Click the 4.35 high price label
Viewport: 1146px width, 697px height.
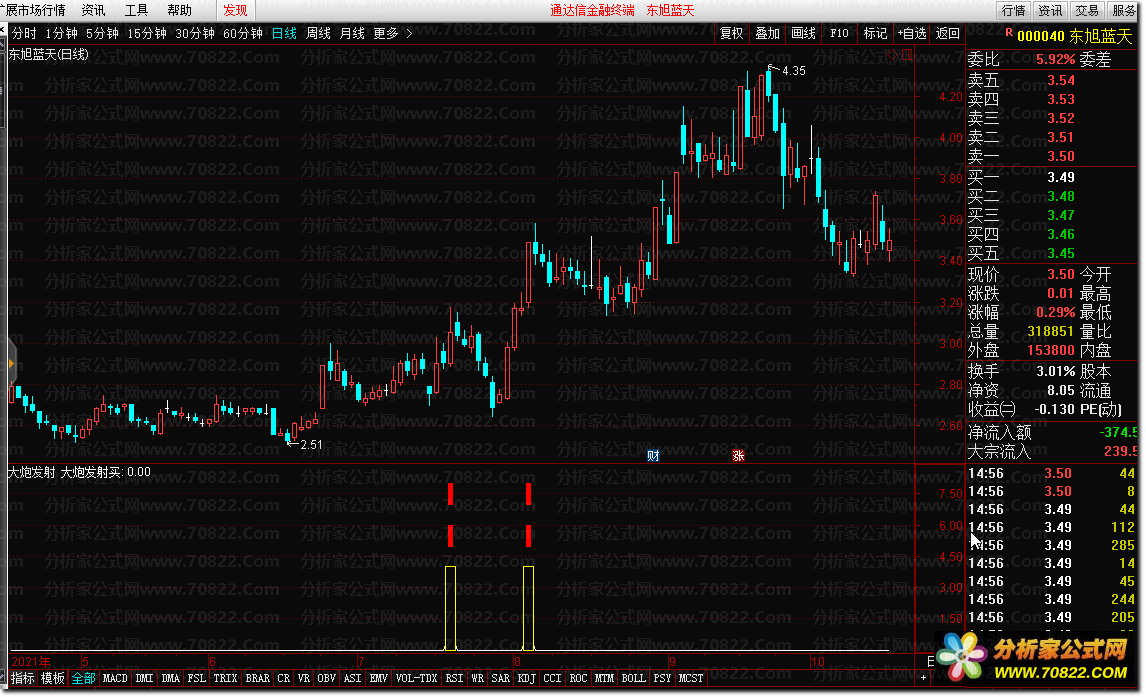(794, 71)
